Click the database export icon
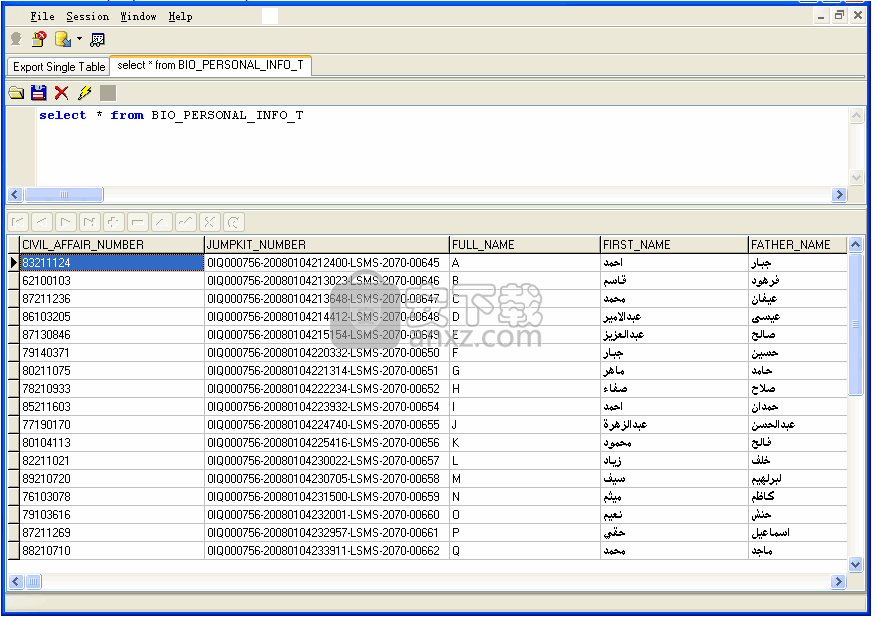 (63, 39)
